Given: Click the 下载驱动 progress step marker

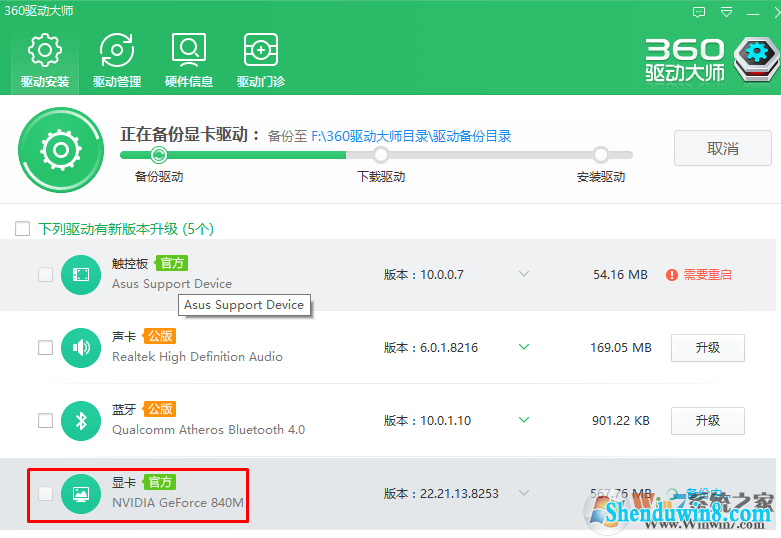Looking at the screenshot, I should click(x=381, y=155).
